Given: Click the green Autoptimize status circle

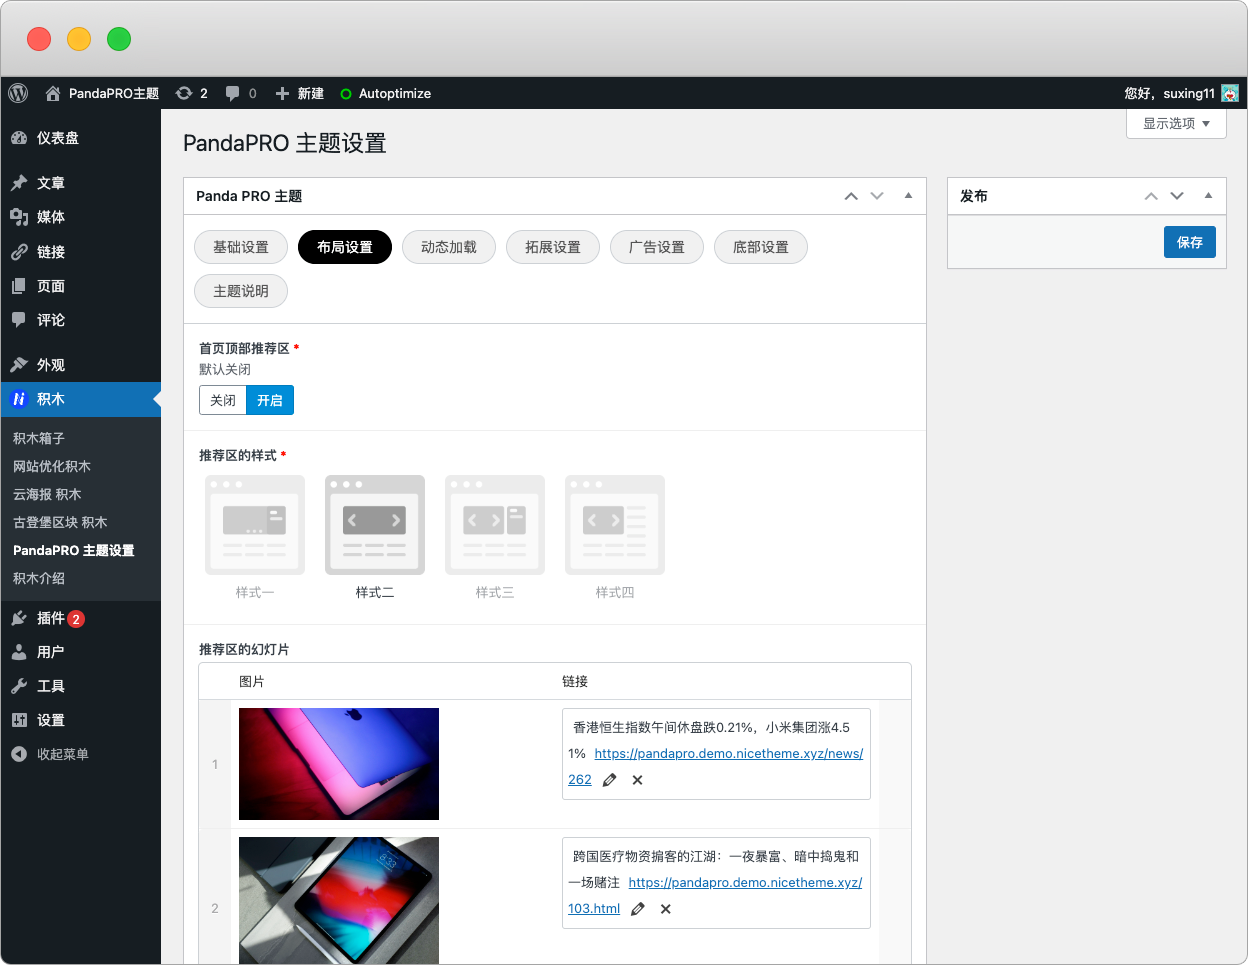Looking at the screenshot, I should [x=346, y=94].
